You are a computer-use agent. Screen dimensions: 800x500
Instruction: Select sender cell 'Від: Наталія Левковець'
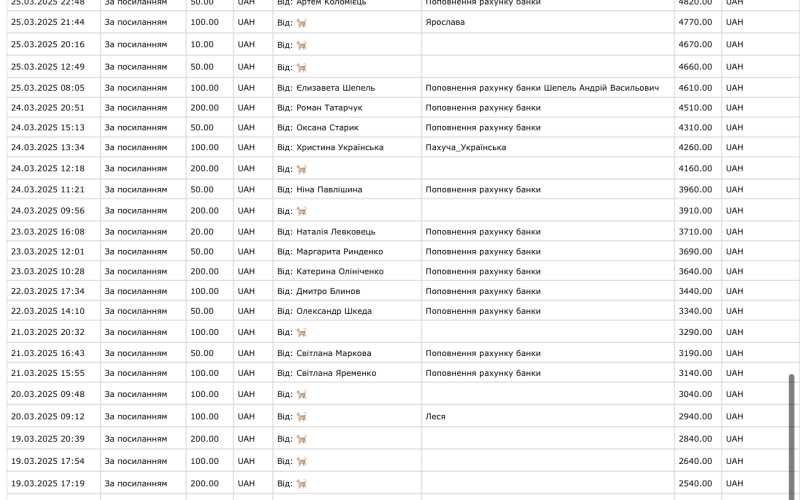(x=347, y=232)
